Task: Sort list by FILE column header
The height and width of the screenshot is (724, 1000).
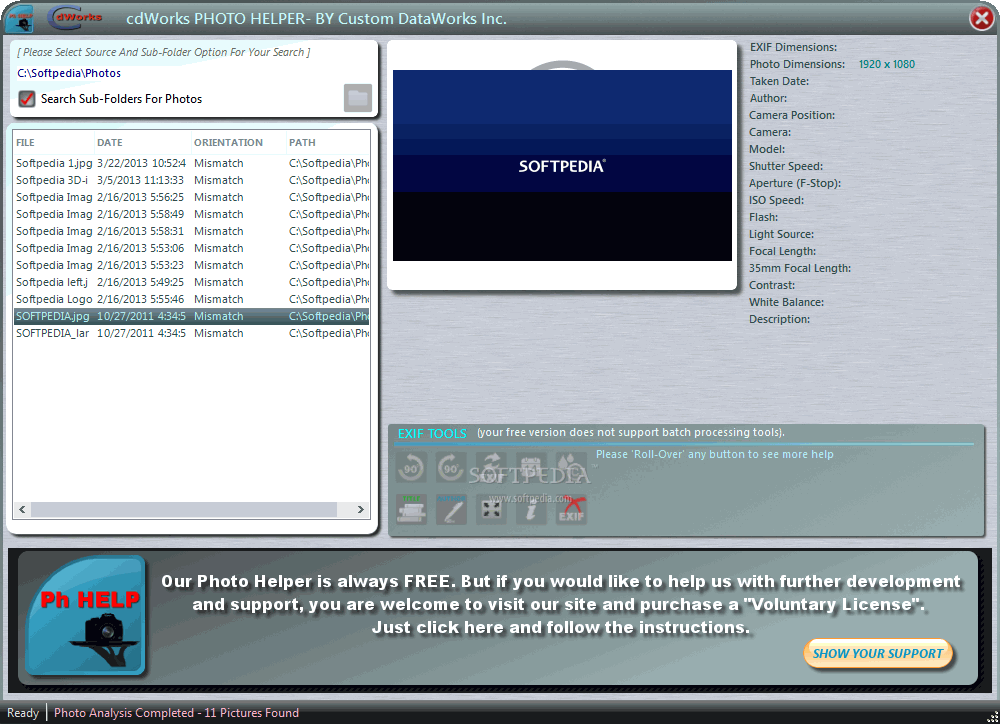Action: (26, 142)
